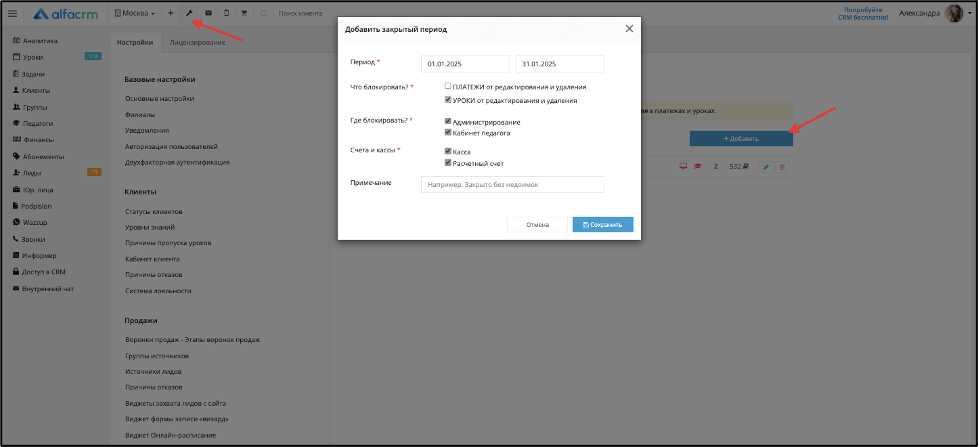Open Звонки in the sidebar
The image size is (979, 447).
point(34,239)
